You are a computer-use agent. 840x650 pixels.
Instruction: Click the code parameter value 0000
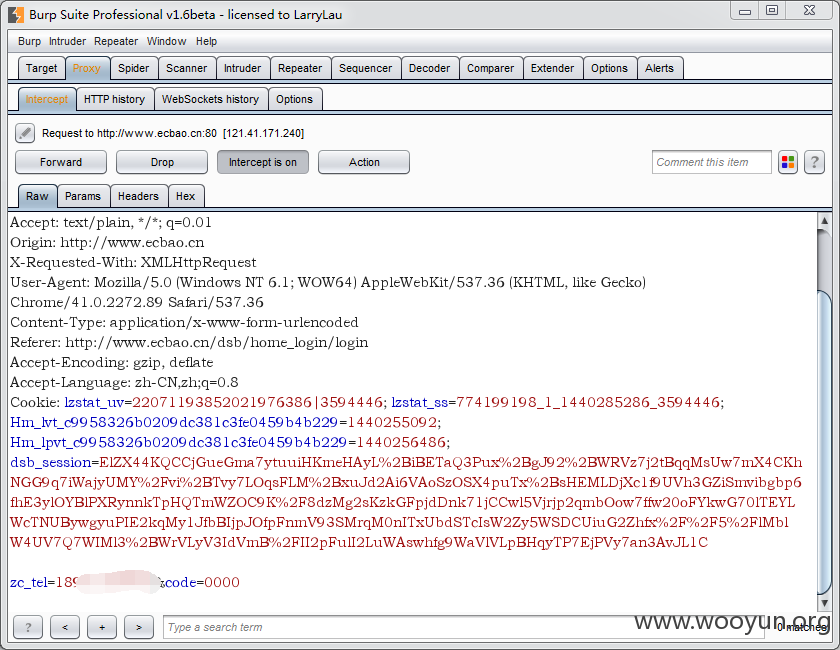click(222, 582)
